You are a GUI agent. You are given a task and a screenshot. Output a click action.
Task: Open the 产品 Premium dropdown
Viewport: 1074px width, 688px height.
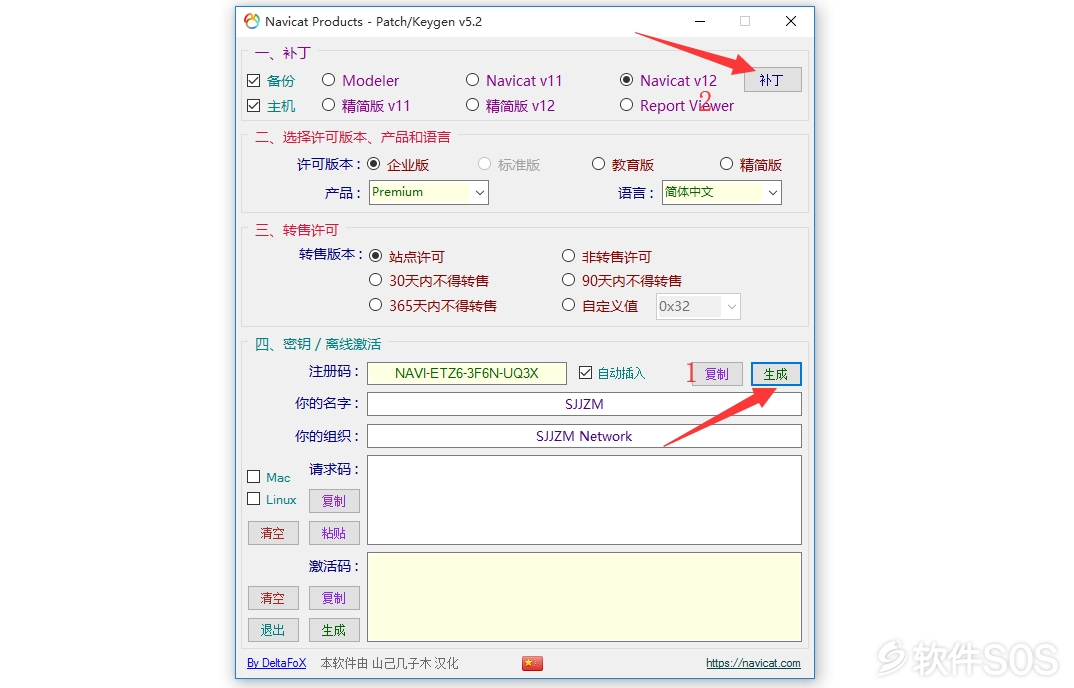point(429,193)
